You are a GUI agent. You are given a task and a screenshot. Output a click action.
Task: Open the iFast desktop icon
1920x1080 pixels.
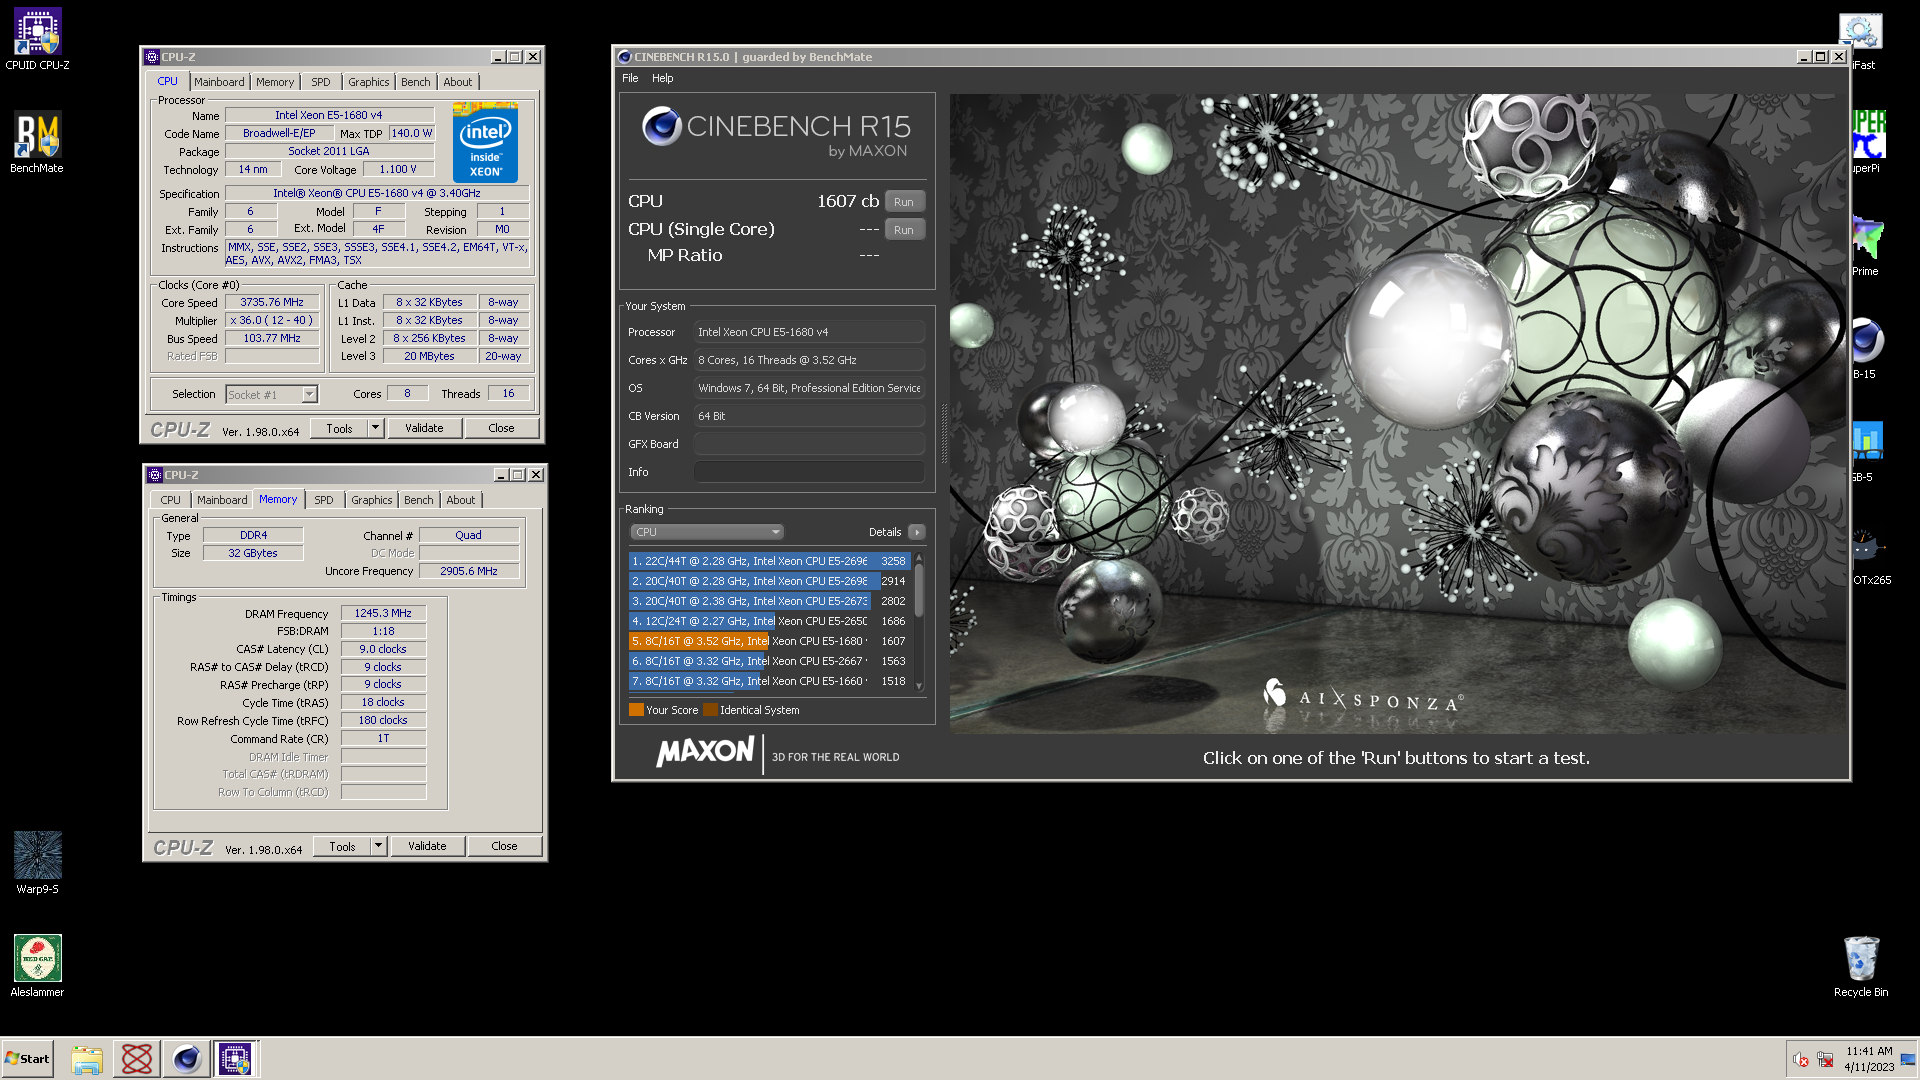tap(1862, 39)
